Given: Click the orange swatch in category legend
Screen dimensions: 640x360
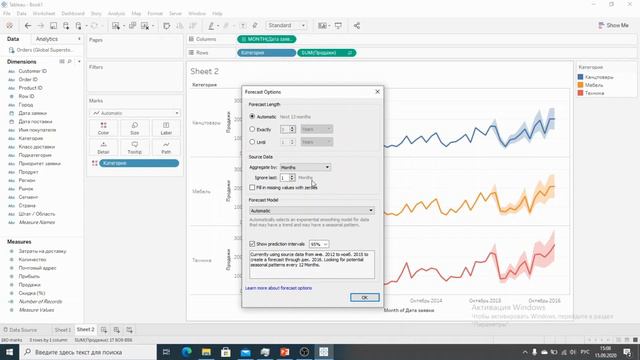Looking at the screenshot, I should (x=580, y=85).
